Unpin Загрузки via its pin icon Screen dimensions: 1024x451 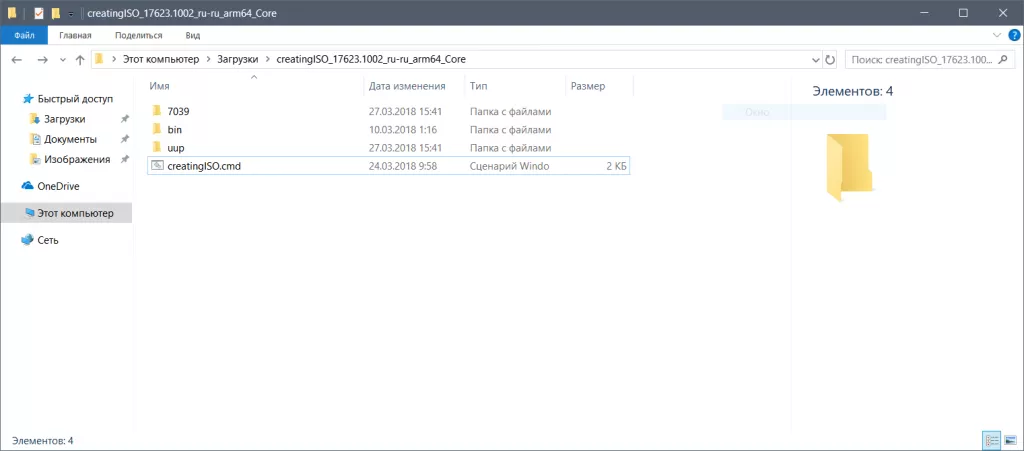125,119
